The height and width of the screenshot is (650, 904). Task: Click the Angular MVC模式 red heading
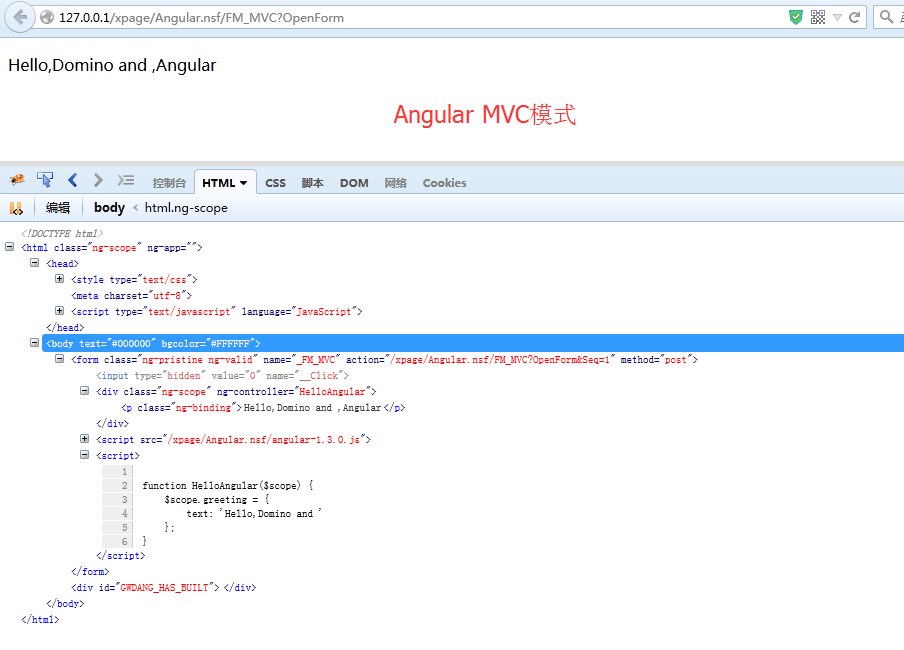pyautogui.click(x=485, y=114)
